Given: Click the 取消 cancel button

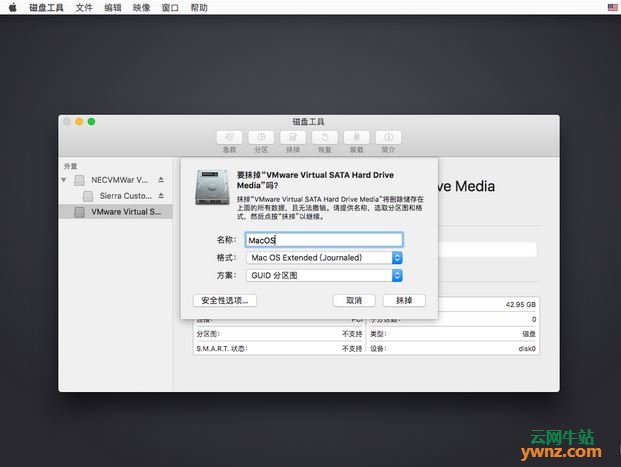Looking at the screenshot, I should click(354, 300).
